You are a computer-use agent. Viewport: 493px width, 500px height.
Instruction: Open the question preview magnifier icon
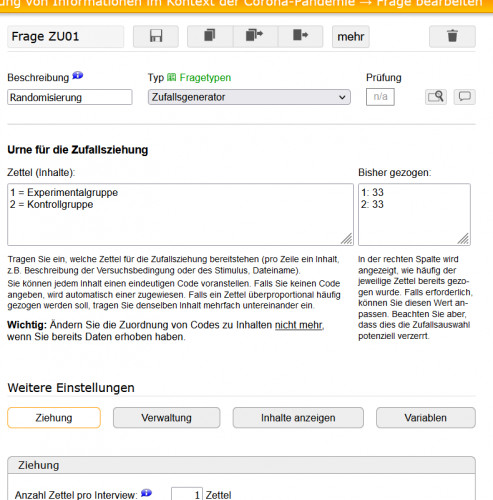(436, 97)
